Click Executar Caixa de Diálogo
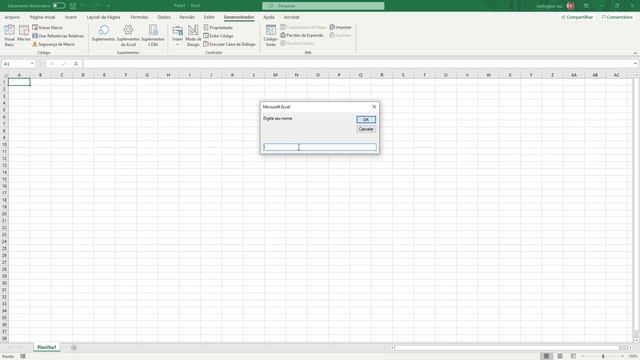 (229, 44)
